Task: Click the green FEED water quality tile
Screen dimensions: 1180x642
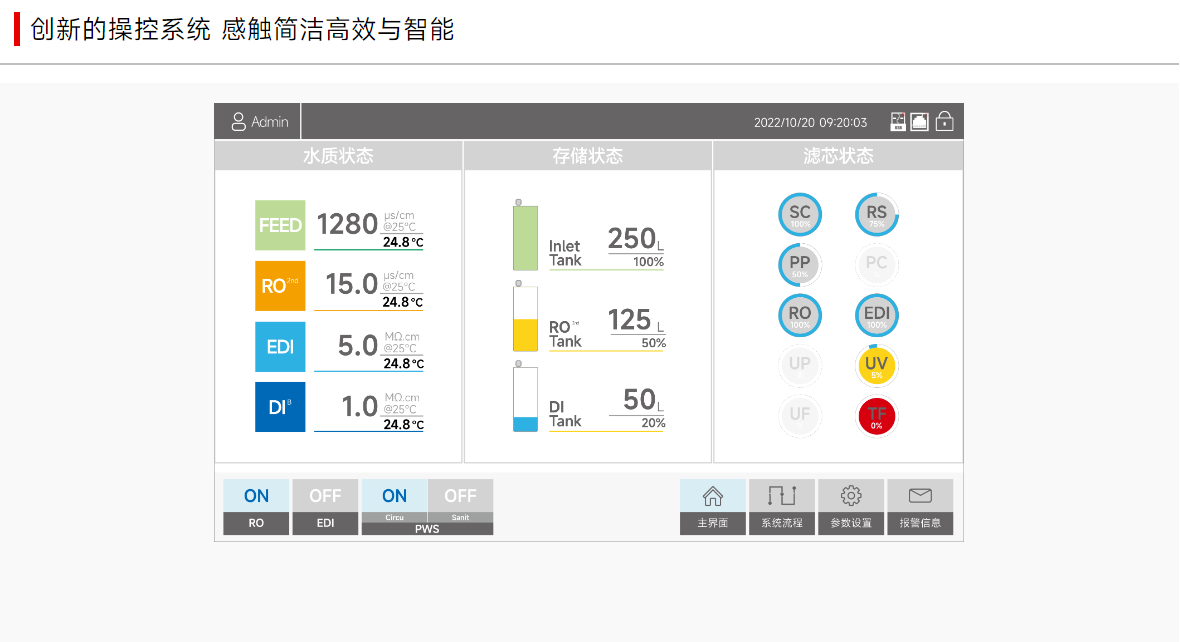Action: coord(280,225)
